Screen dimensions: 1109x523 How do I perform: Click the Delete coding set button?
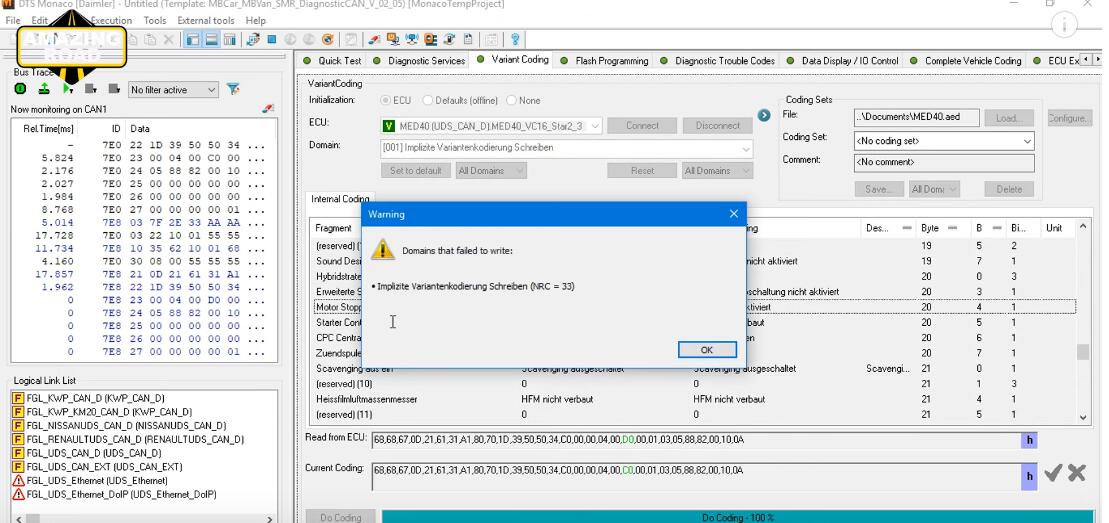point(1009,189)
